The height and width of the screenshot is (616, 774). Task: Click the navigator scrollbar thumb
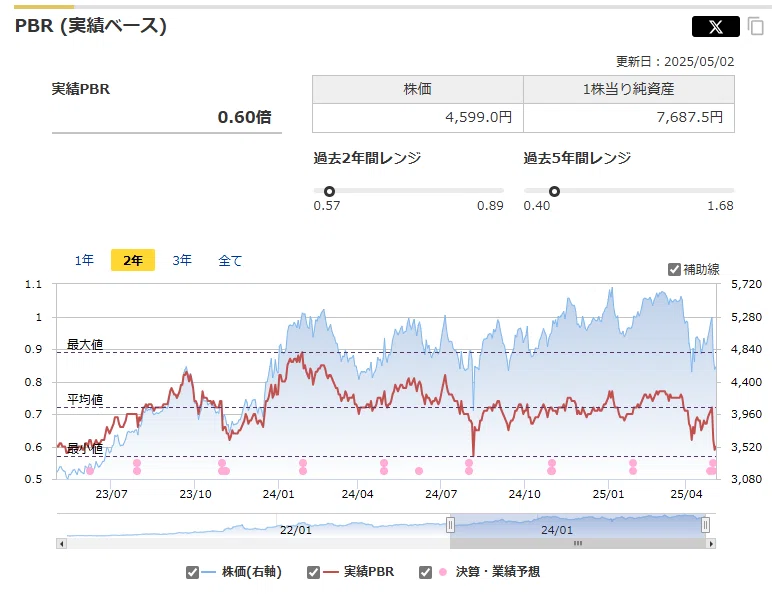(578, 544)
